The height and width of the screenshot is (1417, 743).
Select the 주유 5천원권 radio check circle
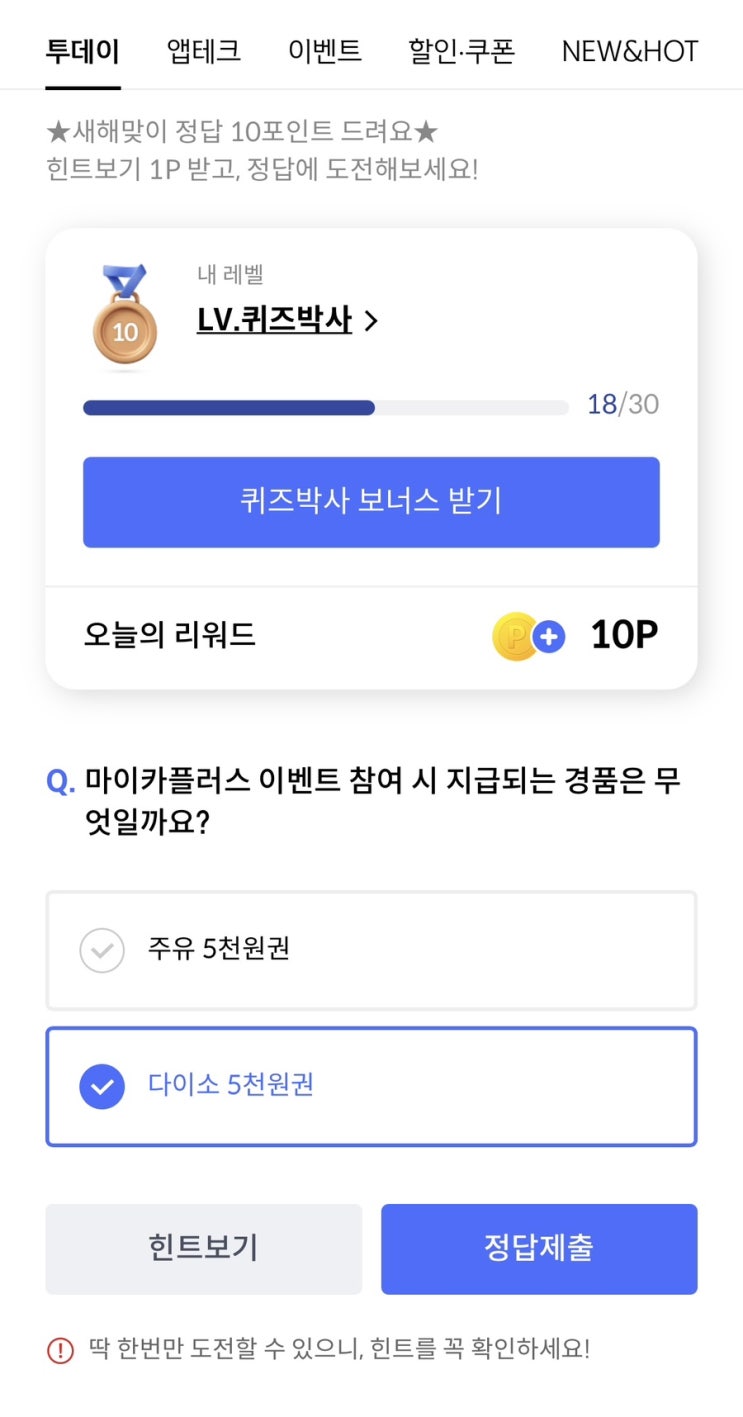(102, 950)
